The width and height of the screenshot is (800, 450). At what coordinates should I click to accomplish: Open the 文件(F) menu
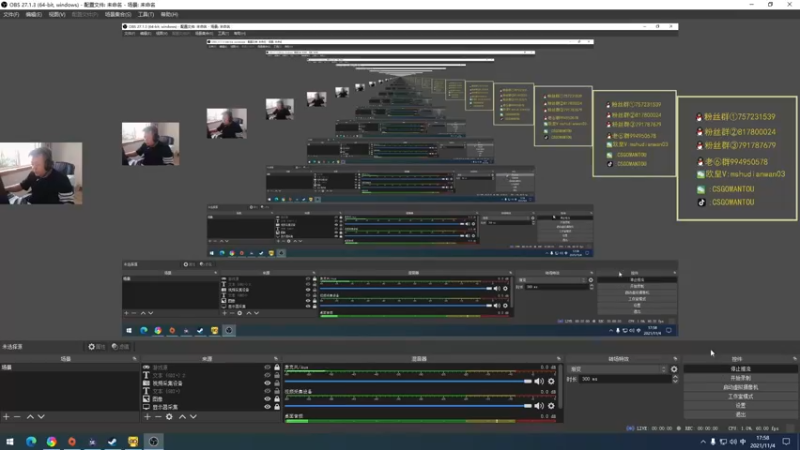(11, 14)
